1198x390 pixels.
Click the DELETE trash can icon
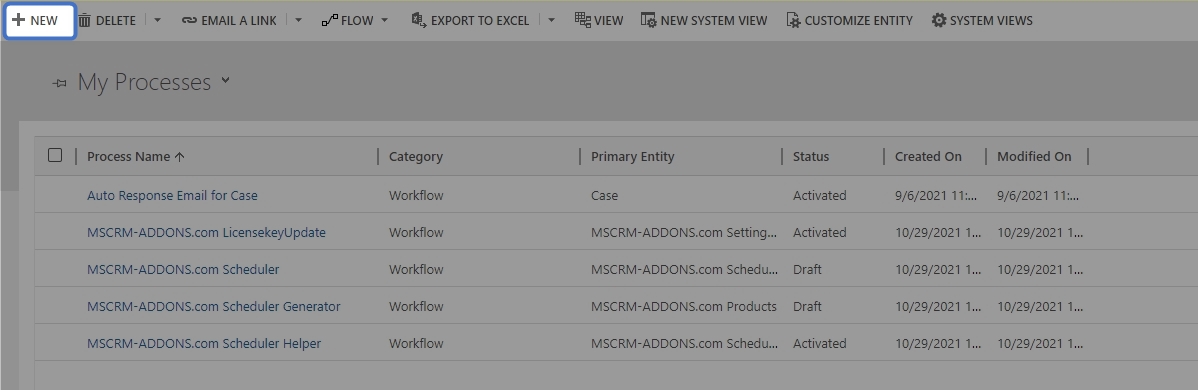click(85, 20)
